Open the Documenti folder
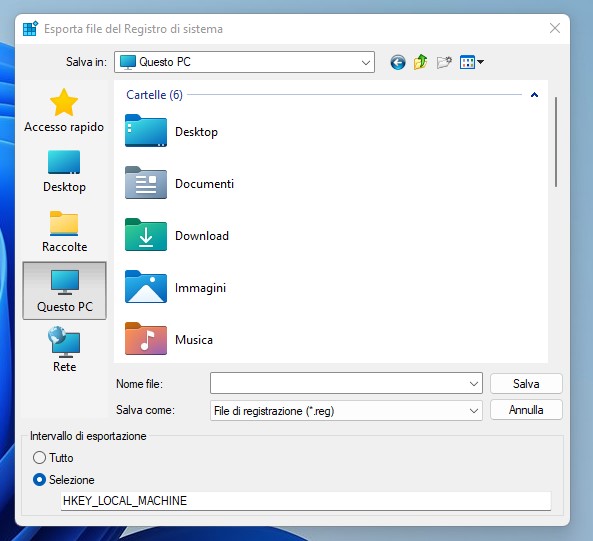 click(179, 183)
